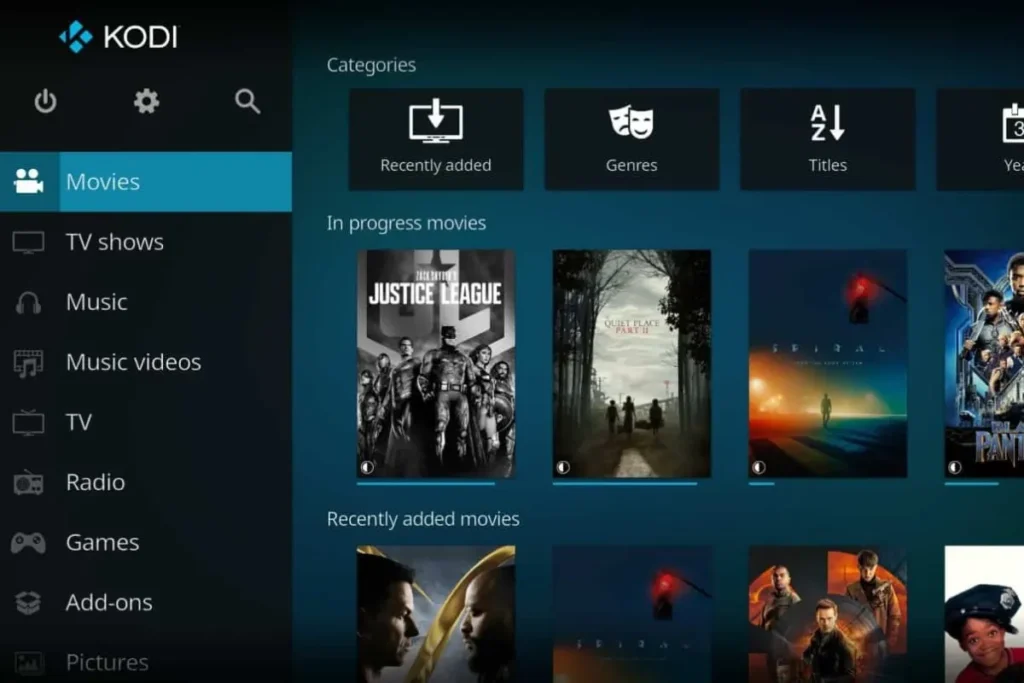
Task: Click the Titles A-Z sort icon
Action: pos(827,123)
